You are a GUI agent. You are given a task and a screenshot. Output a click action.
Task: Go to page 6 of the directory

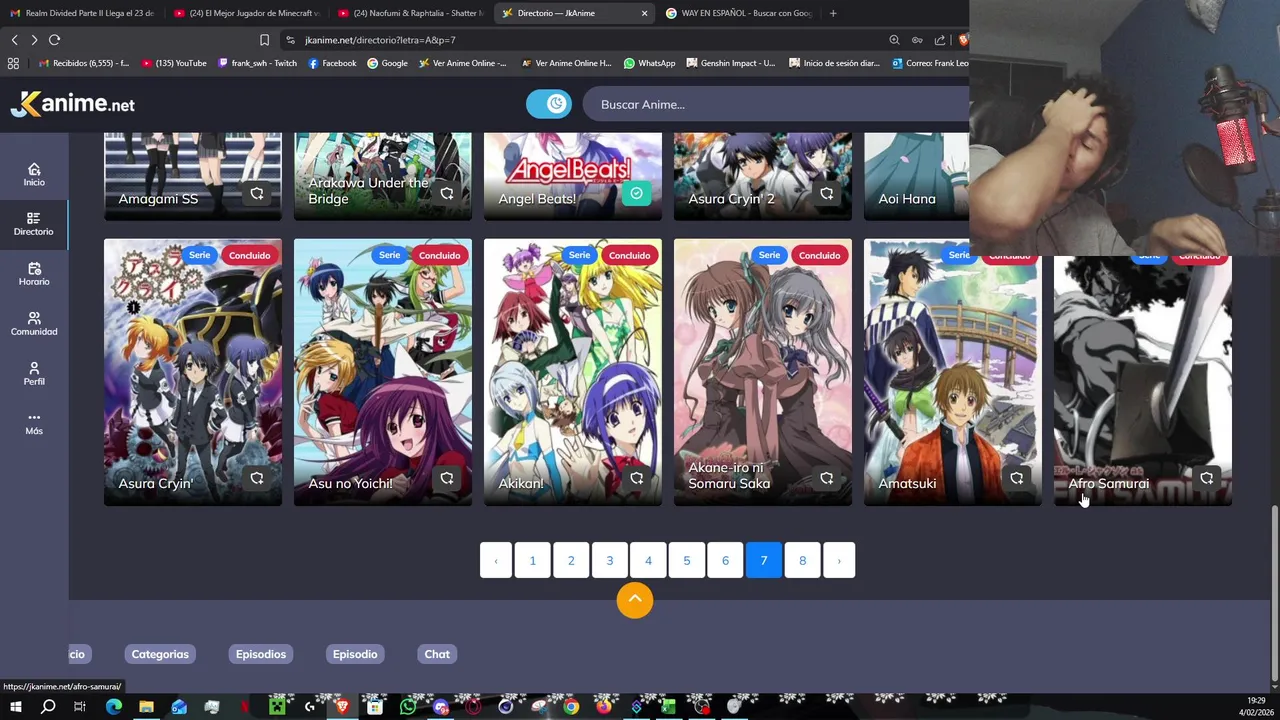(725, 561)
